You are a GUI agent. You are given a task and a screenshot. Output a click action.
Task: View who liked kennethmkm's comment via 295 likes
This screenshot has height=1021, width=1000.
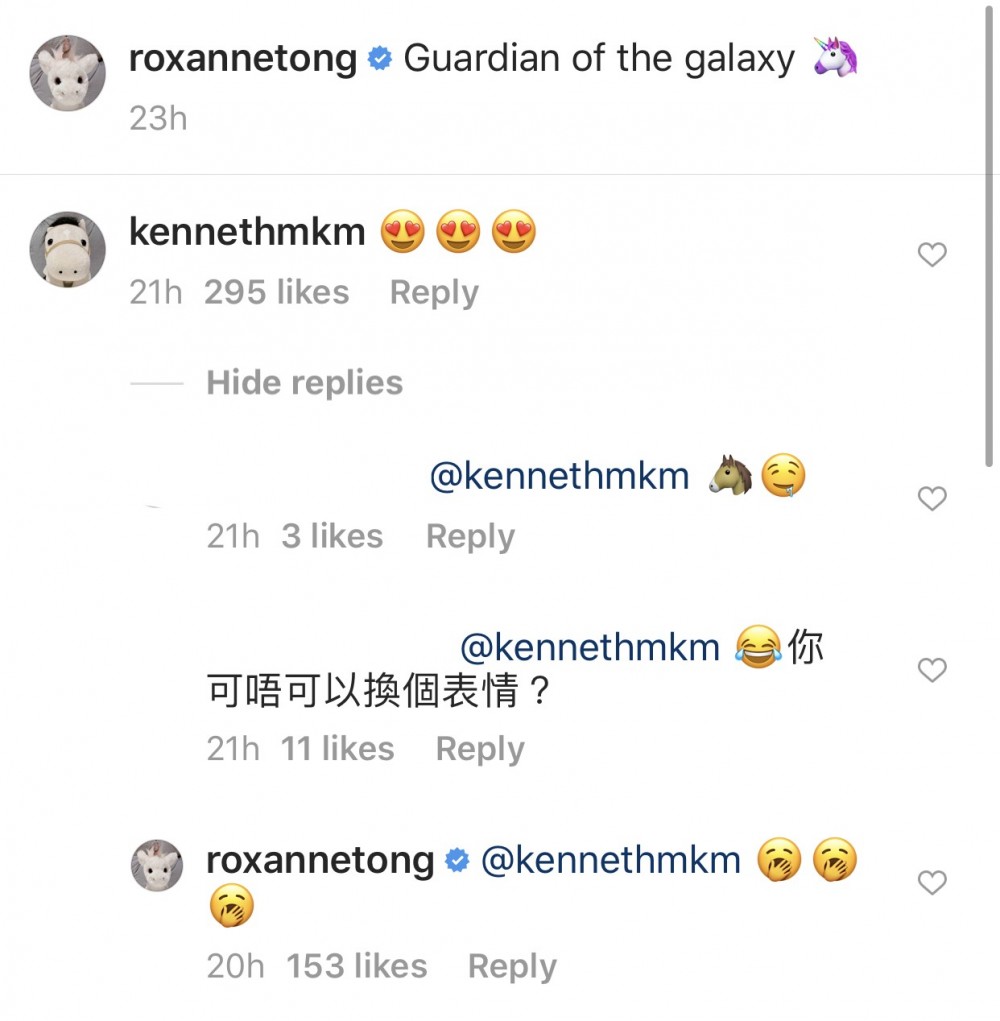276,292
